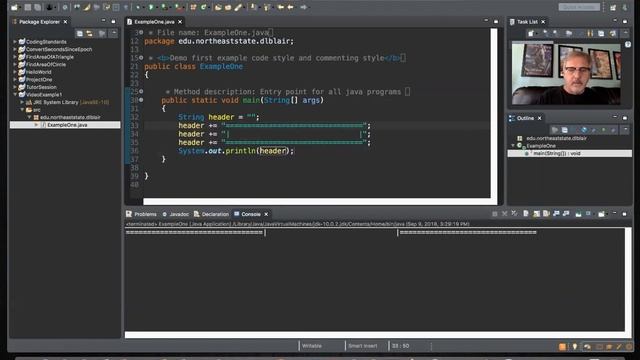Switch to the Declaration tab

click(x=211, y=214)
